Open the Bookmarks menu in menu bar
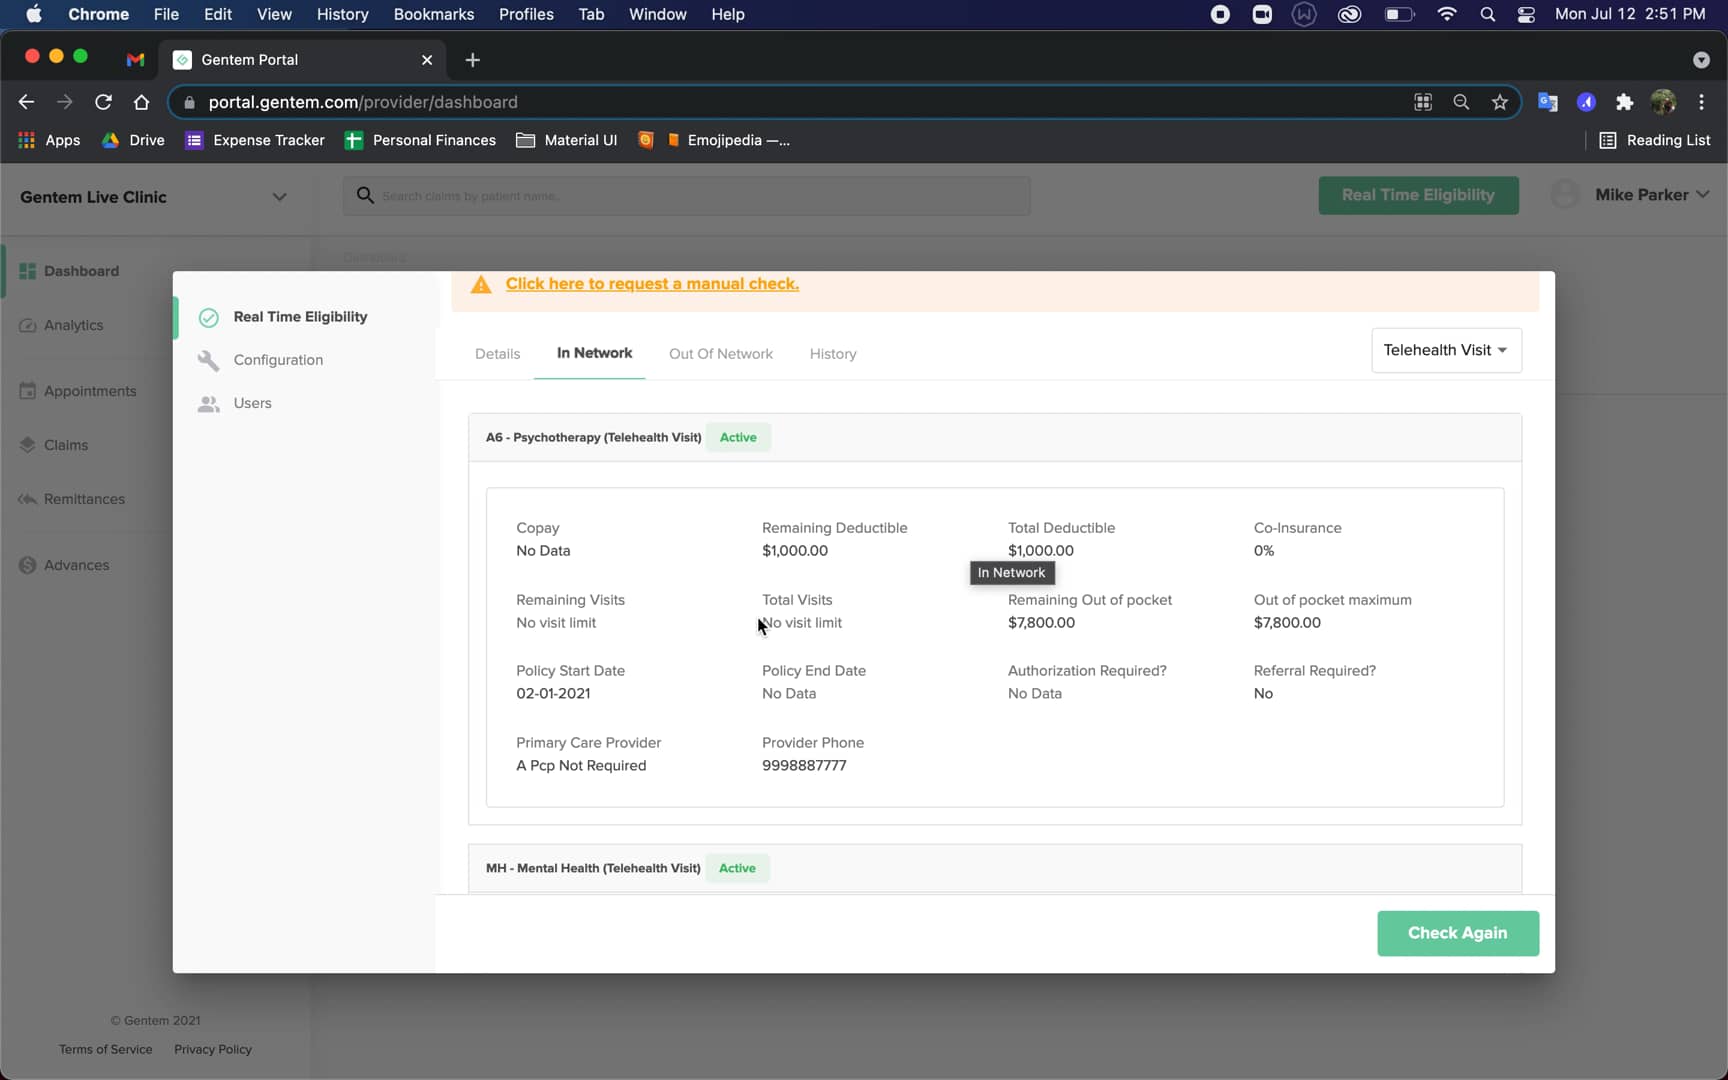Screen dimensions: 1728x1080 (x=433, y=14)
